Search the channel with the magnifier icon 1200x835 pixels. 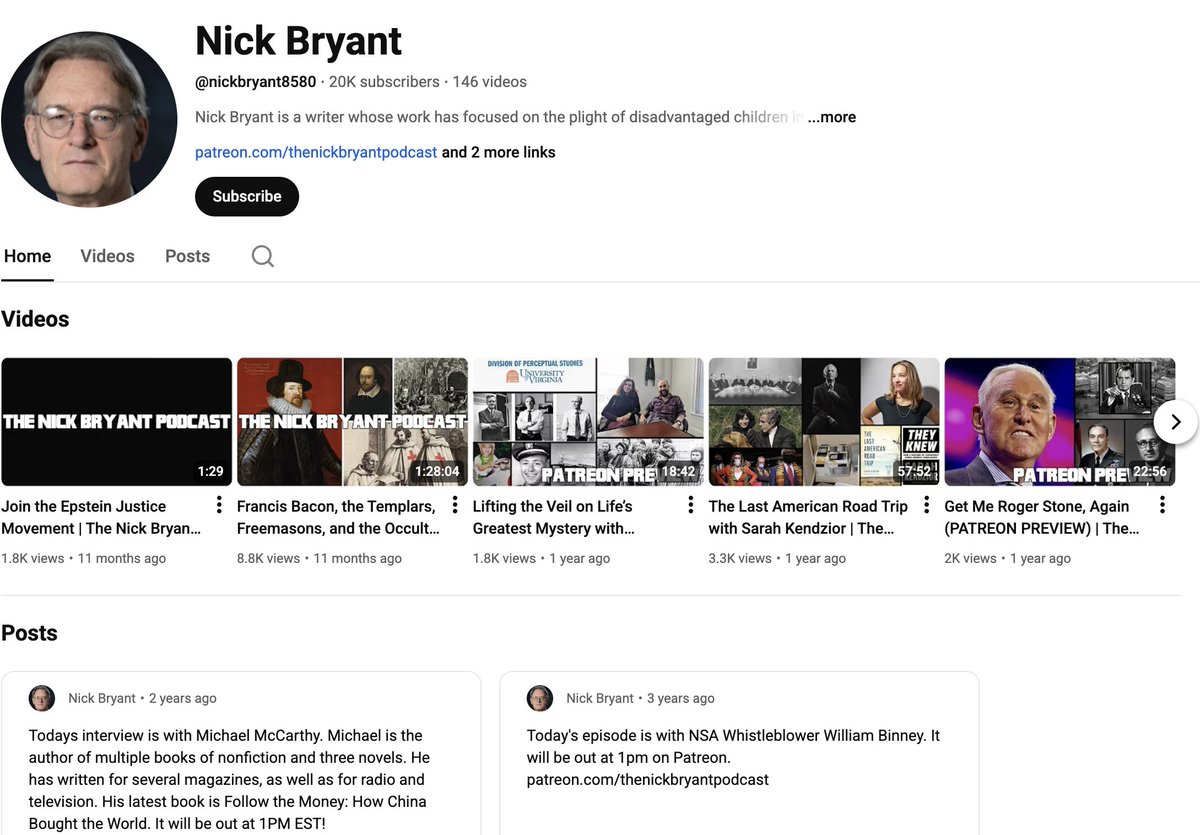click(x=262, y=256)
